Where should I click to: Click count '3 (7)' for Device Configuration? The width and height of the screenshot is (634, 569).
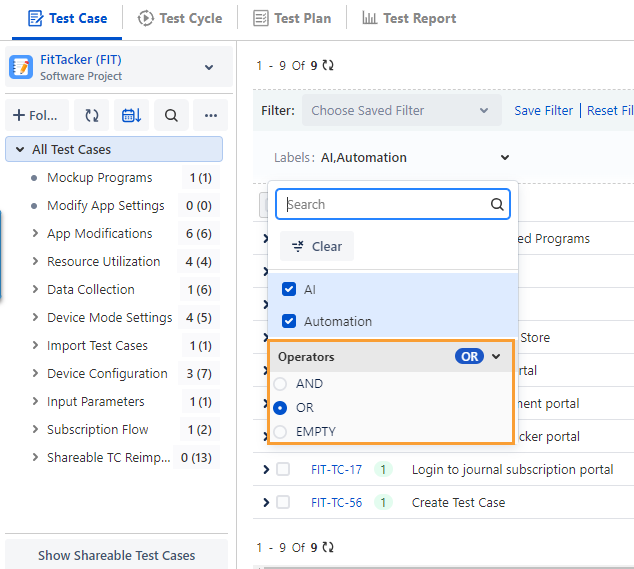point(199,373)
